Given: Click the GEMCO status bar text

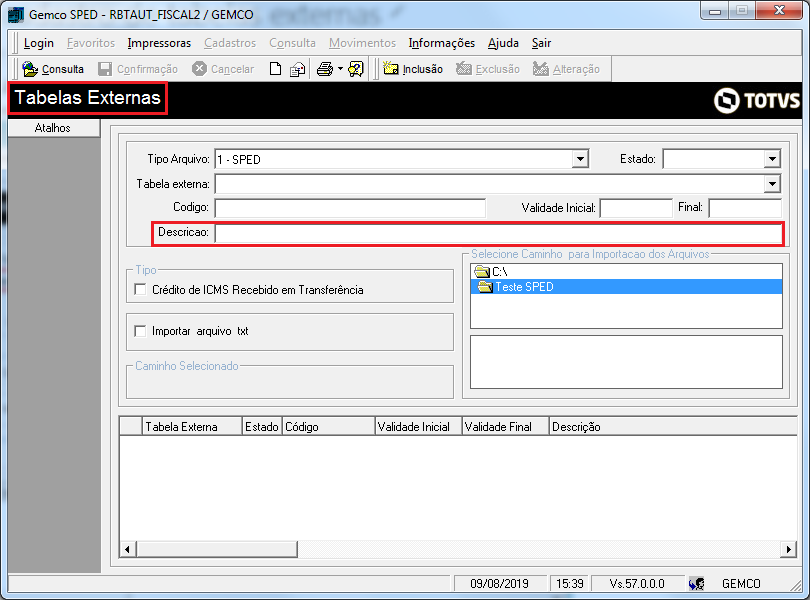Looking at the screenshot, I should [x=741, y=584].
